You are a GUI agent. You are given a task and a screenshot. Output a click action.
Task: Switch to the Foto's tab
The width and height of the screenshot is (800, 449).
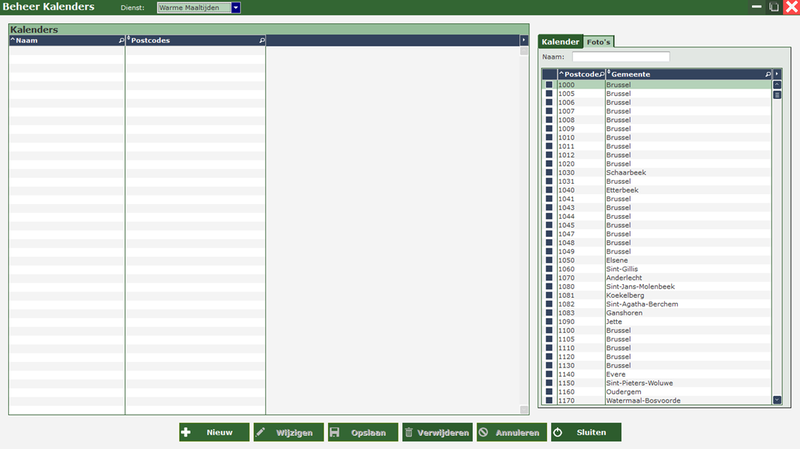tap(599, 42)
